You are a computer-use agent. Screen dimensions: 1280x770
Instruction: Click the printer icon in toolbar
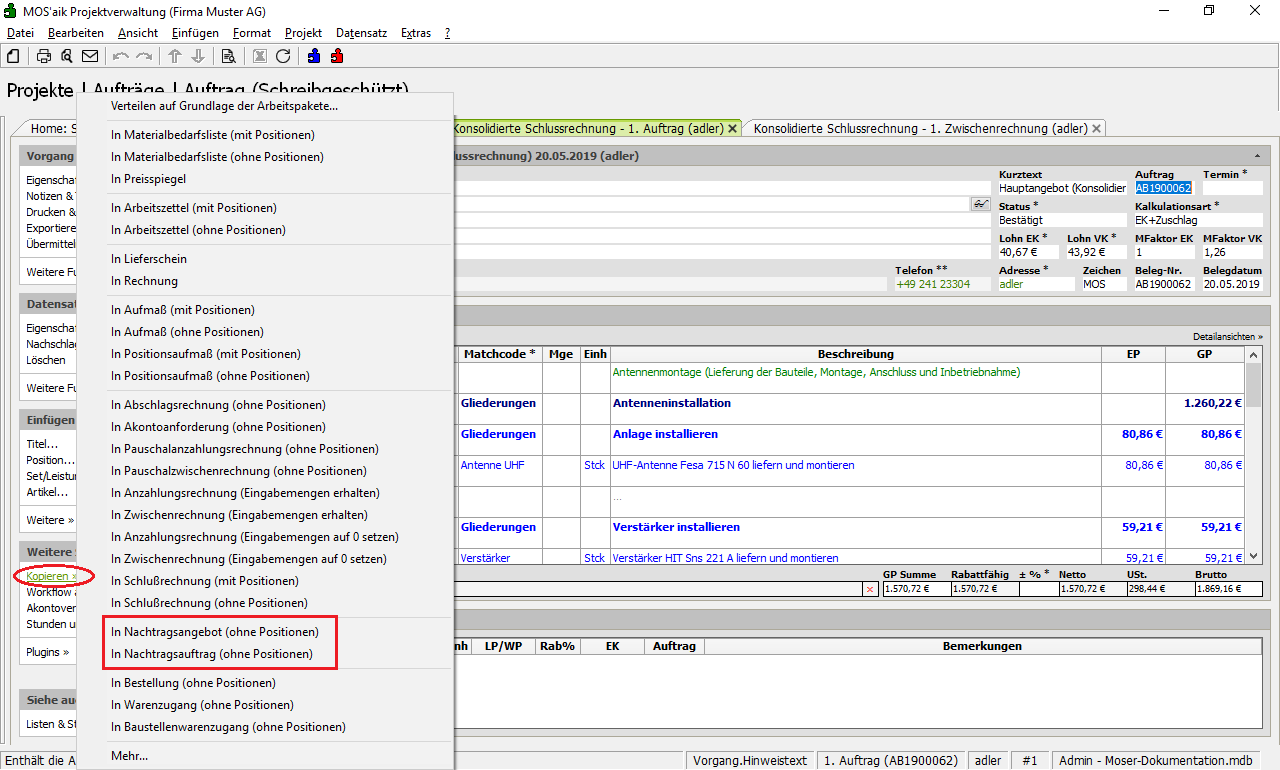44,56
